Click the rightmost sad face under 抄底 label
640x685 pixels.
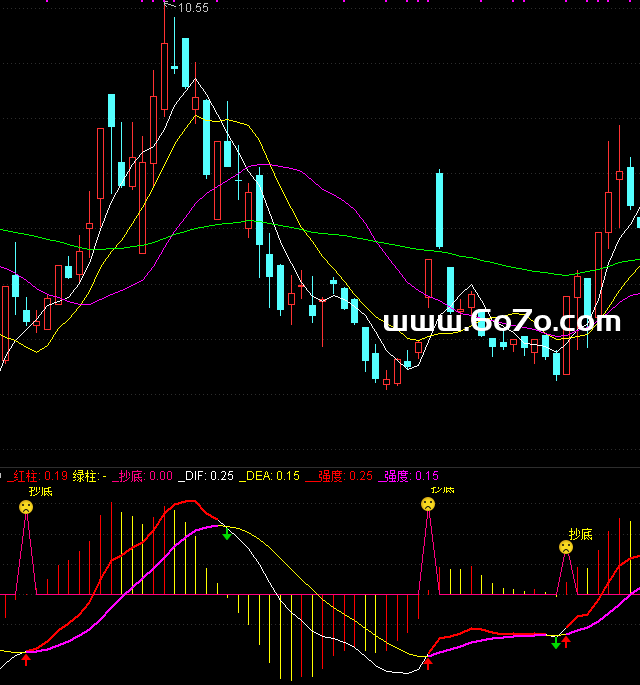tap(566, 547)
